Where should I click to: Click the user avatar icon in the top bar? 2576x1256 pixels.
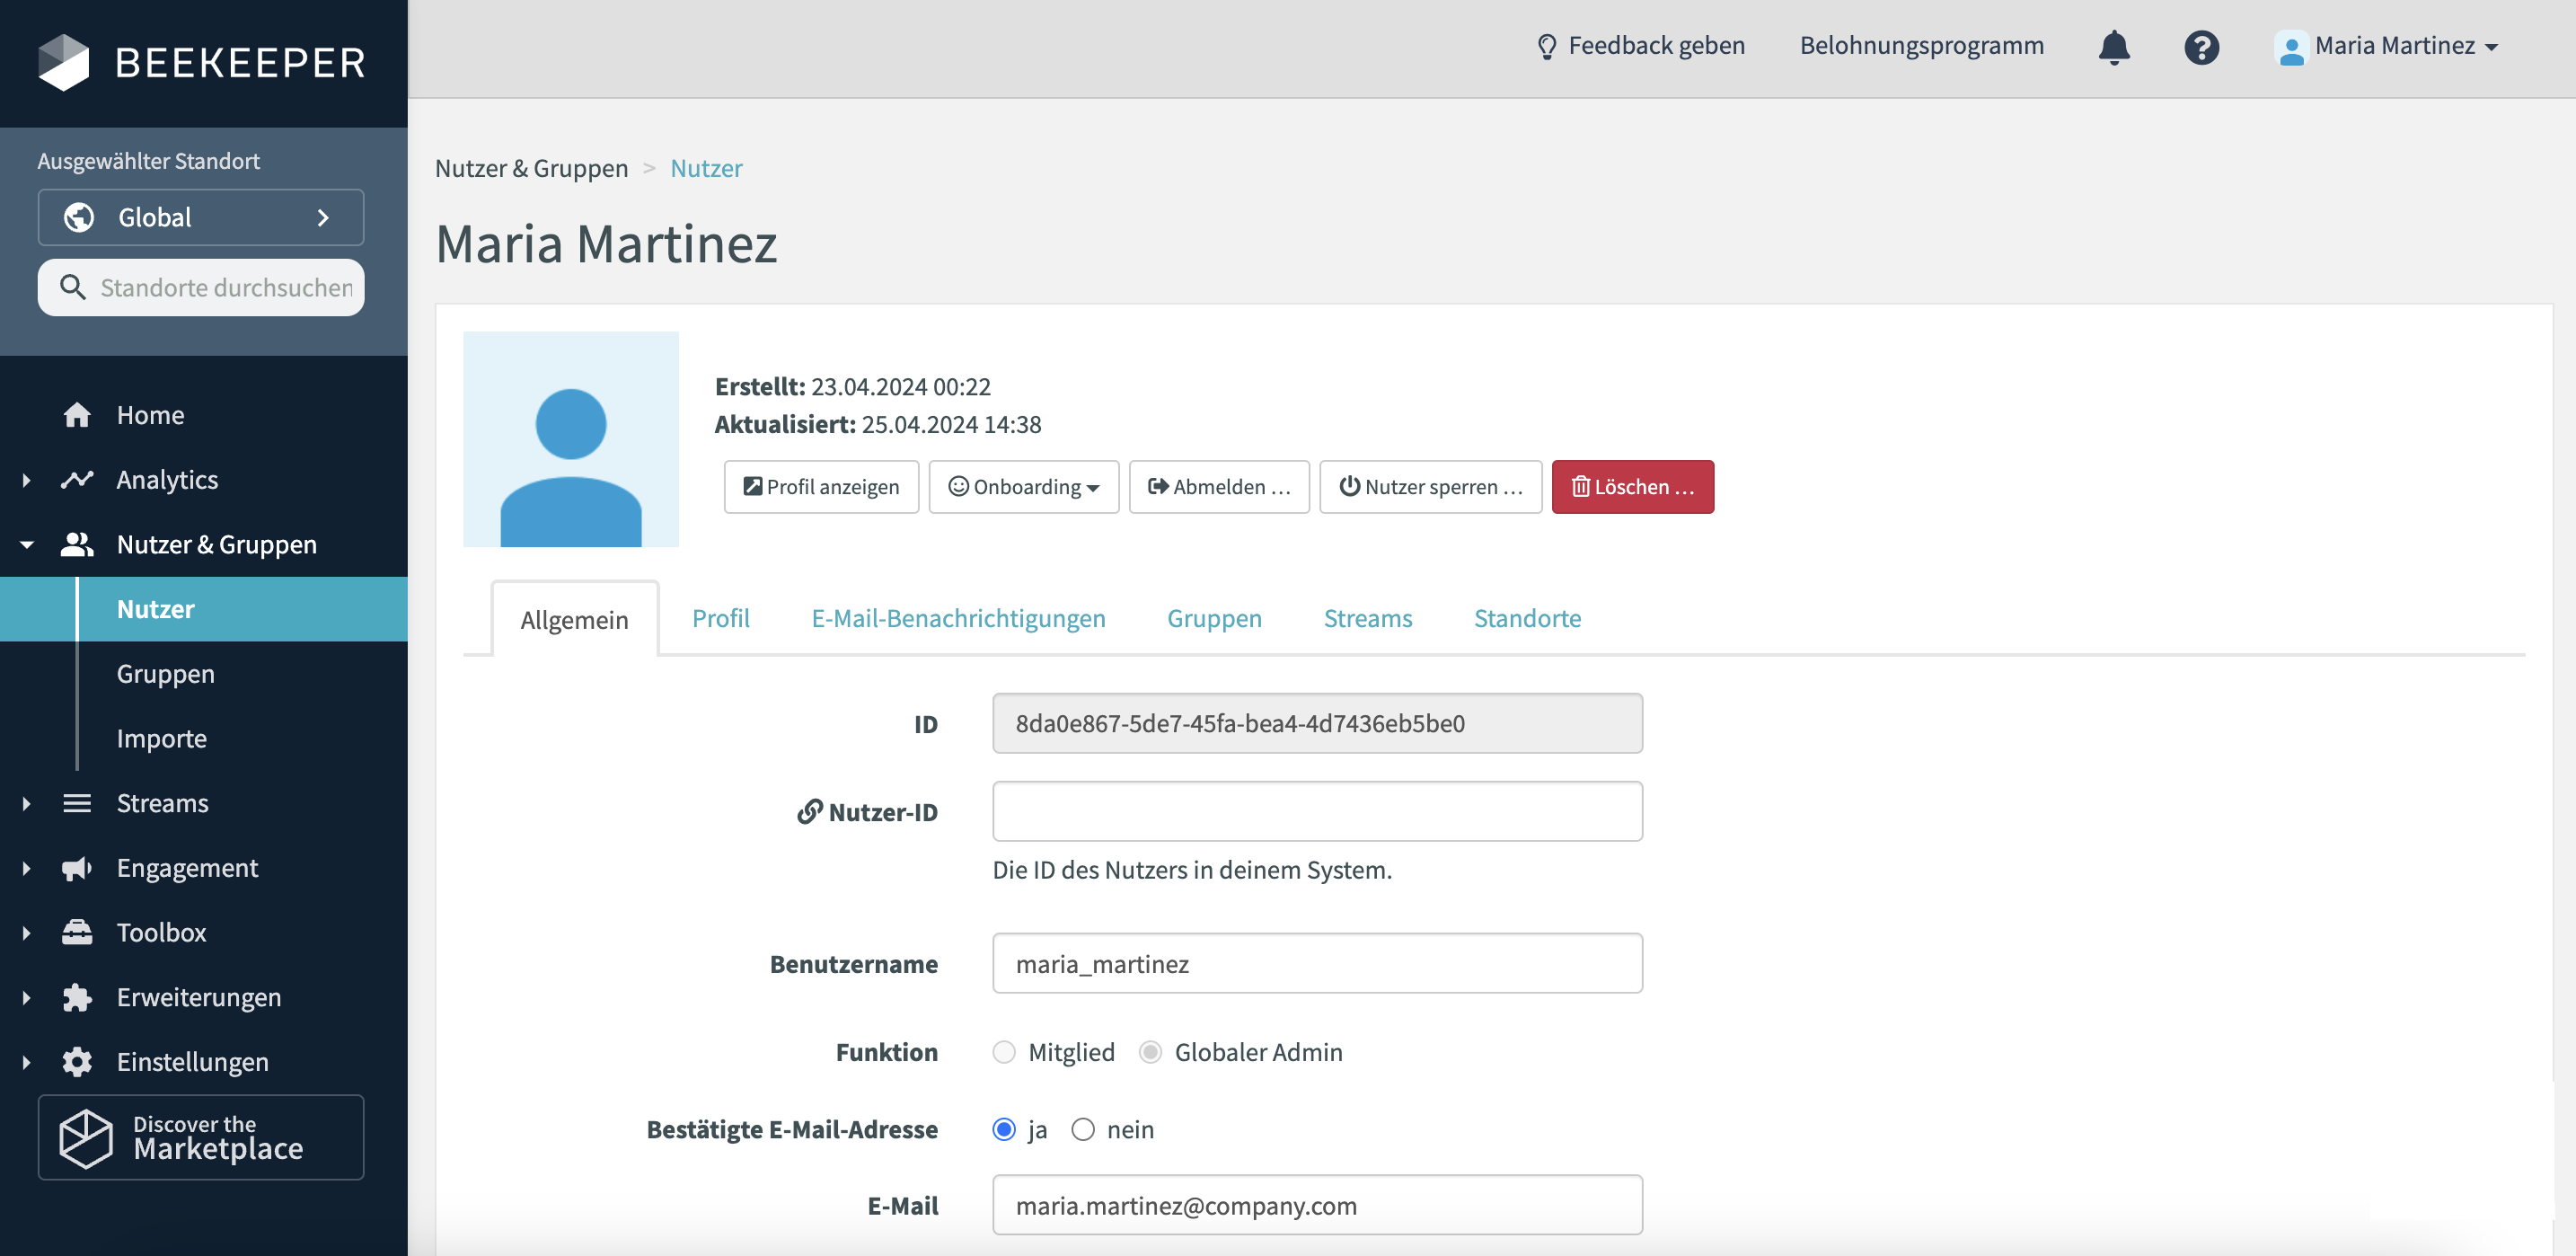point(2290,47)
